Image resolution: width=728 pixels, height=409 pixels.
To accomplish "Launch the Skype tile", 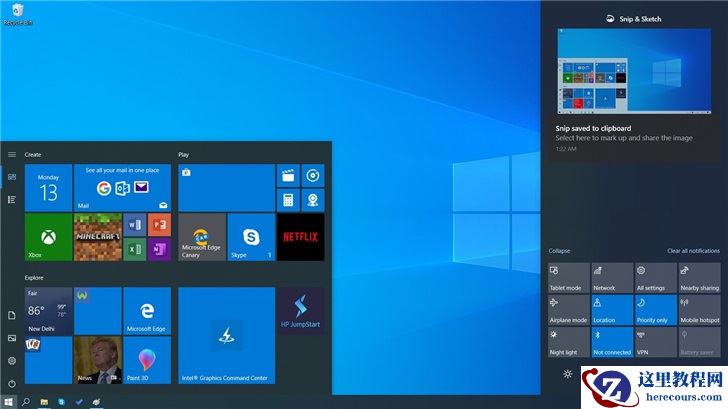I will pyautogui.click(x=251, y=237).
